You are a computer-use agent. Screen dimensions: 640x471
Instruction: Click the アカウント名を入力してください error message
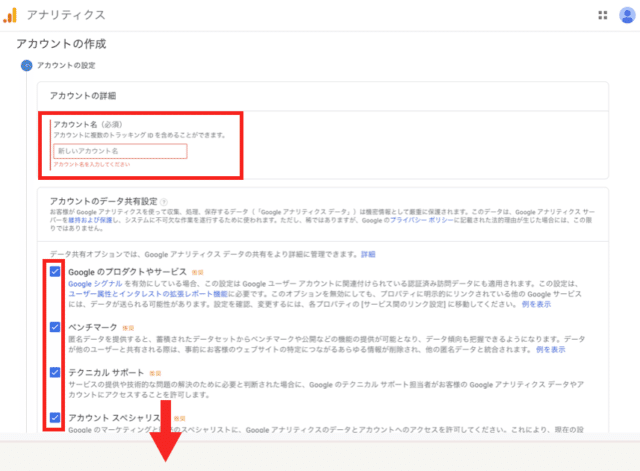click(x=92, y=164)
